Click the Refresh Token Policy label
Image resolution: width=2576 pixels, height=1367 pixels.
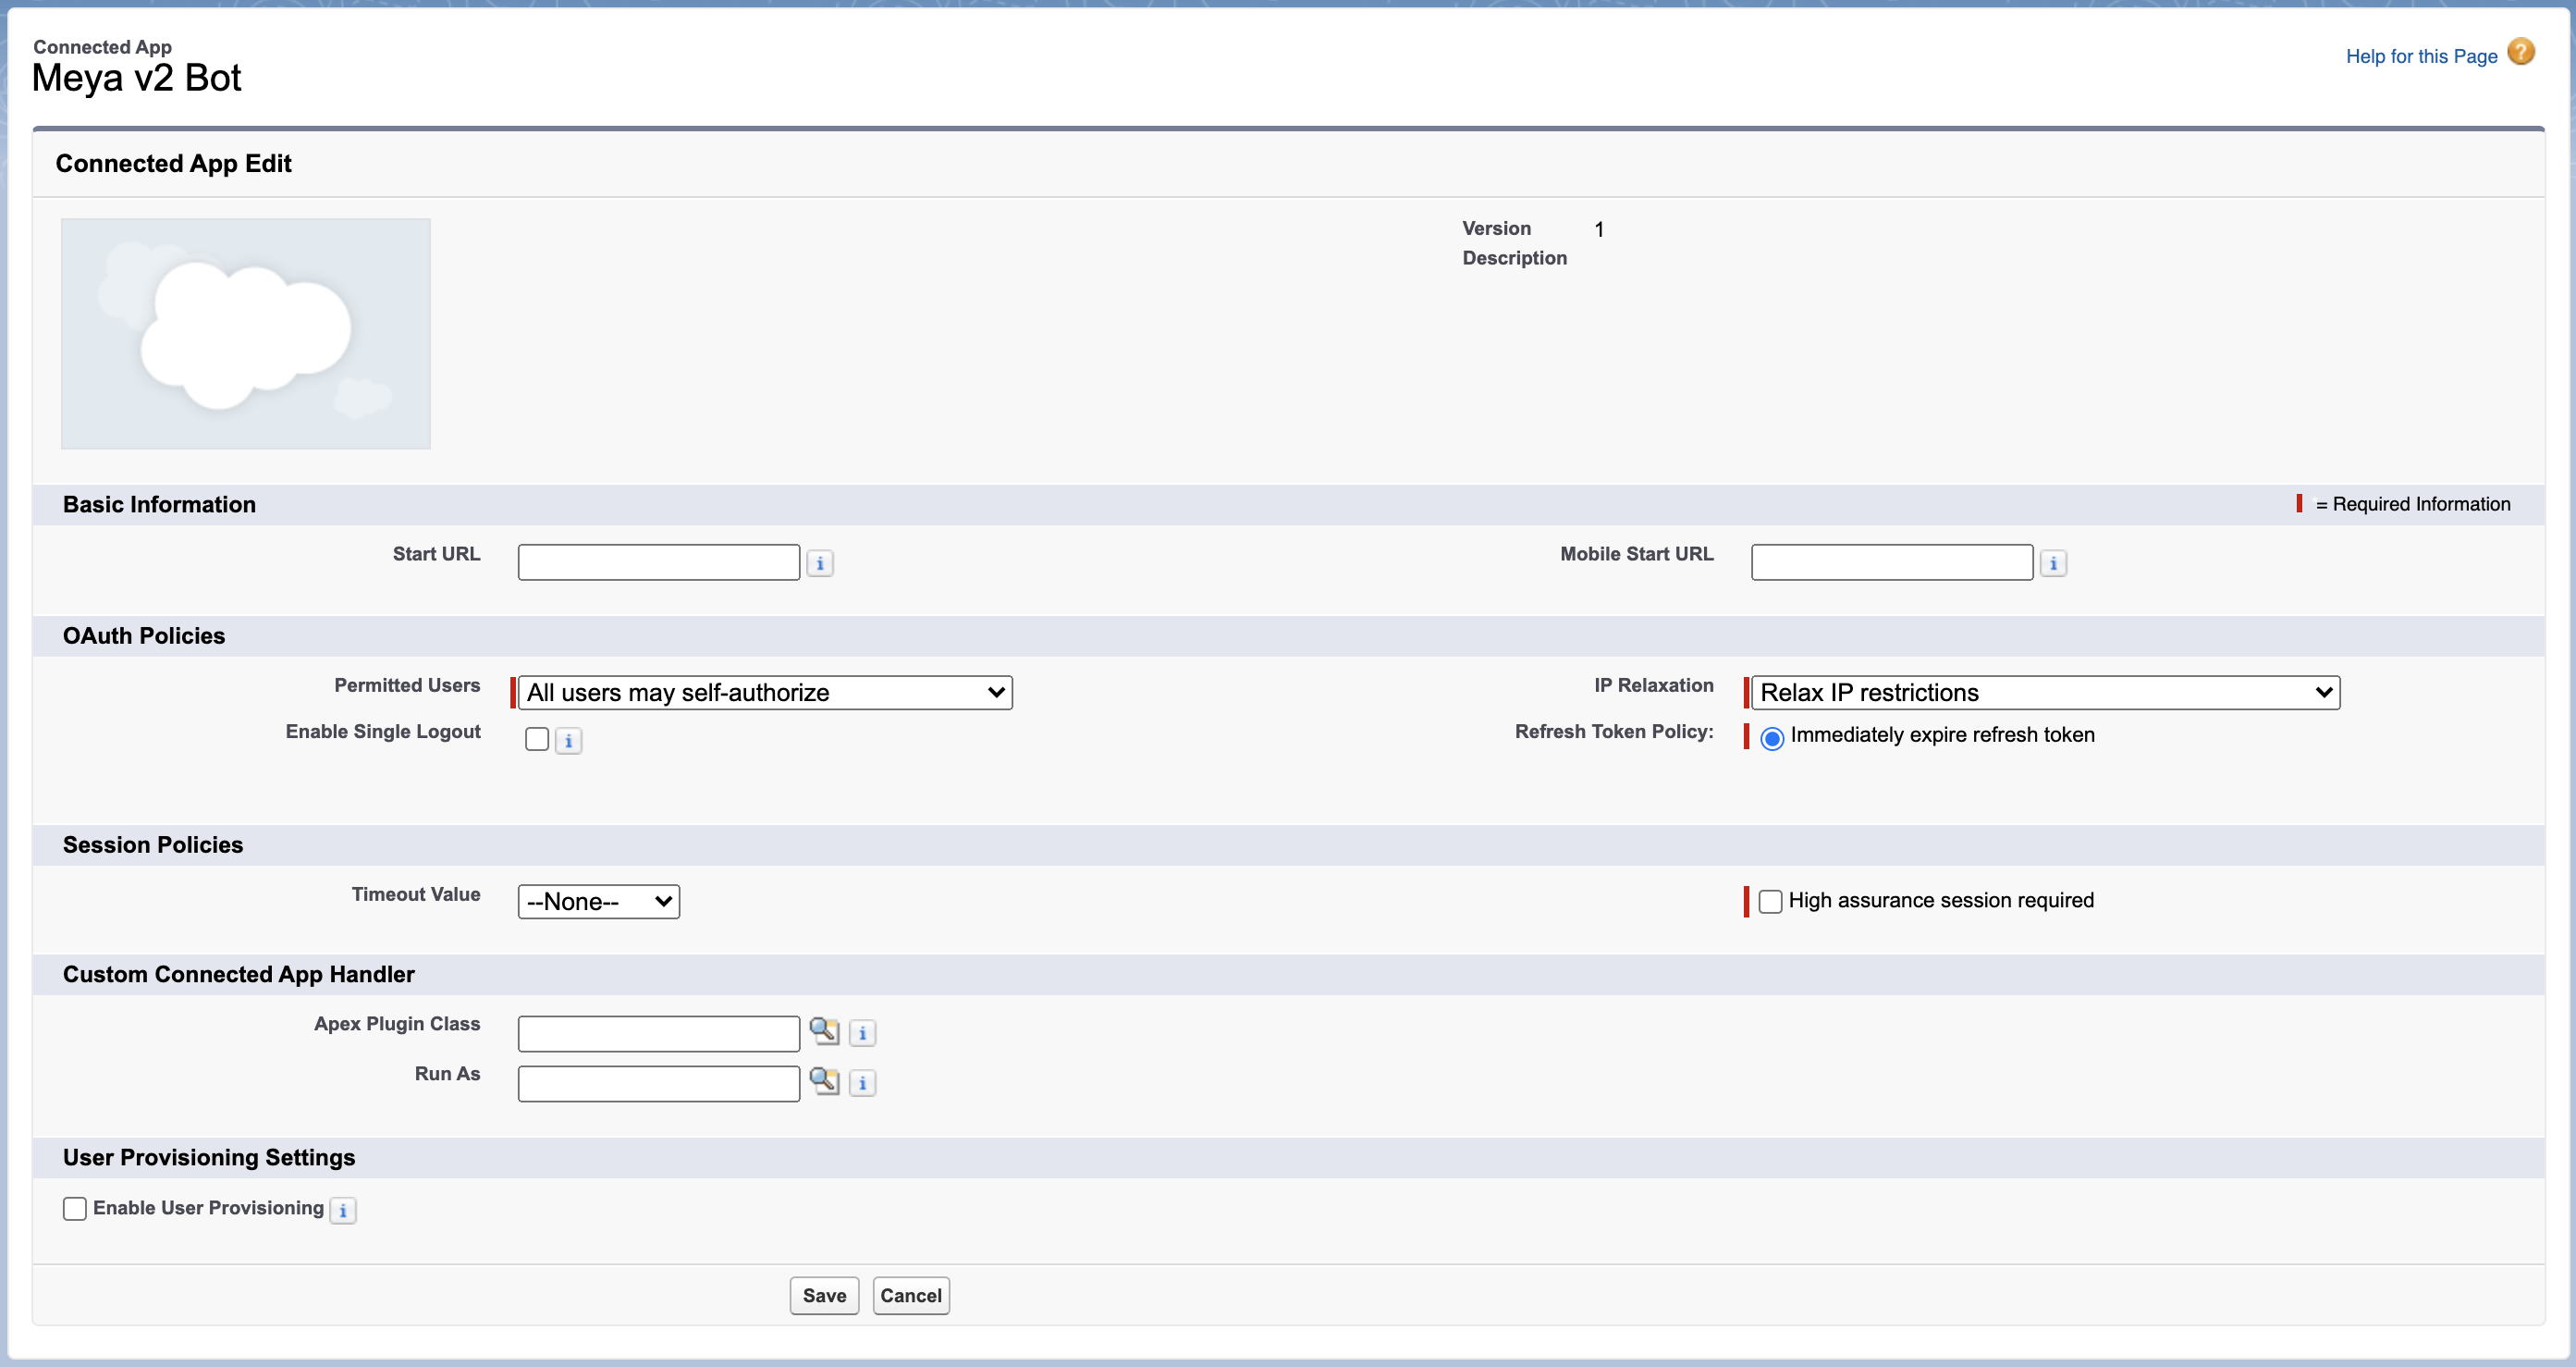[x=1614, y=731]
